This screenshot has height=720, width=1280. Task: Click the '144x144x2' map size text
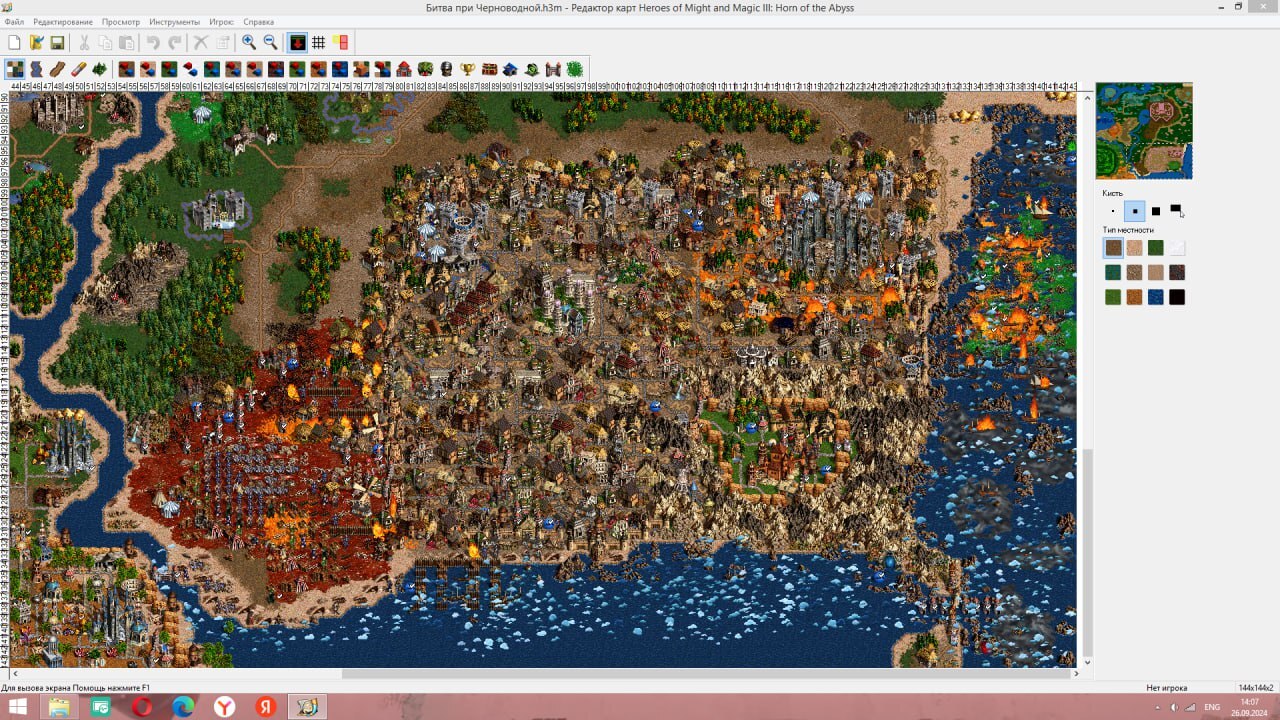1256,688
